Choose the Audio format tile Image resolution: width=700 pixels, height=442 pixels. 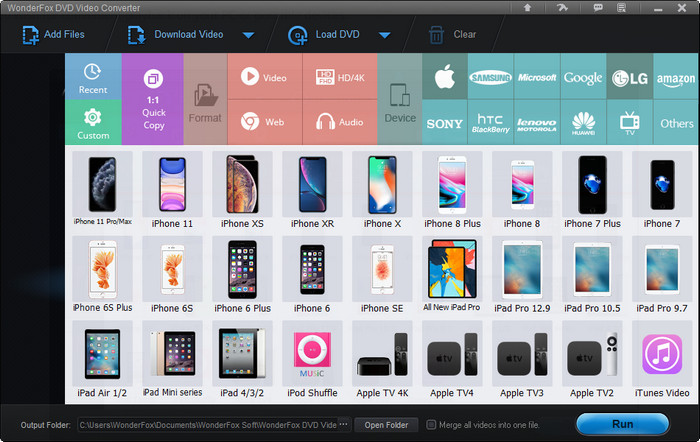[x=340, y=122]
